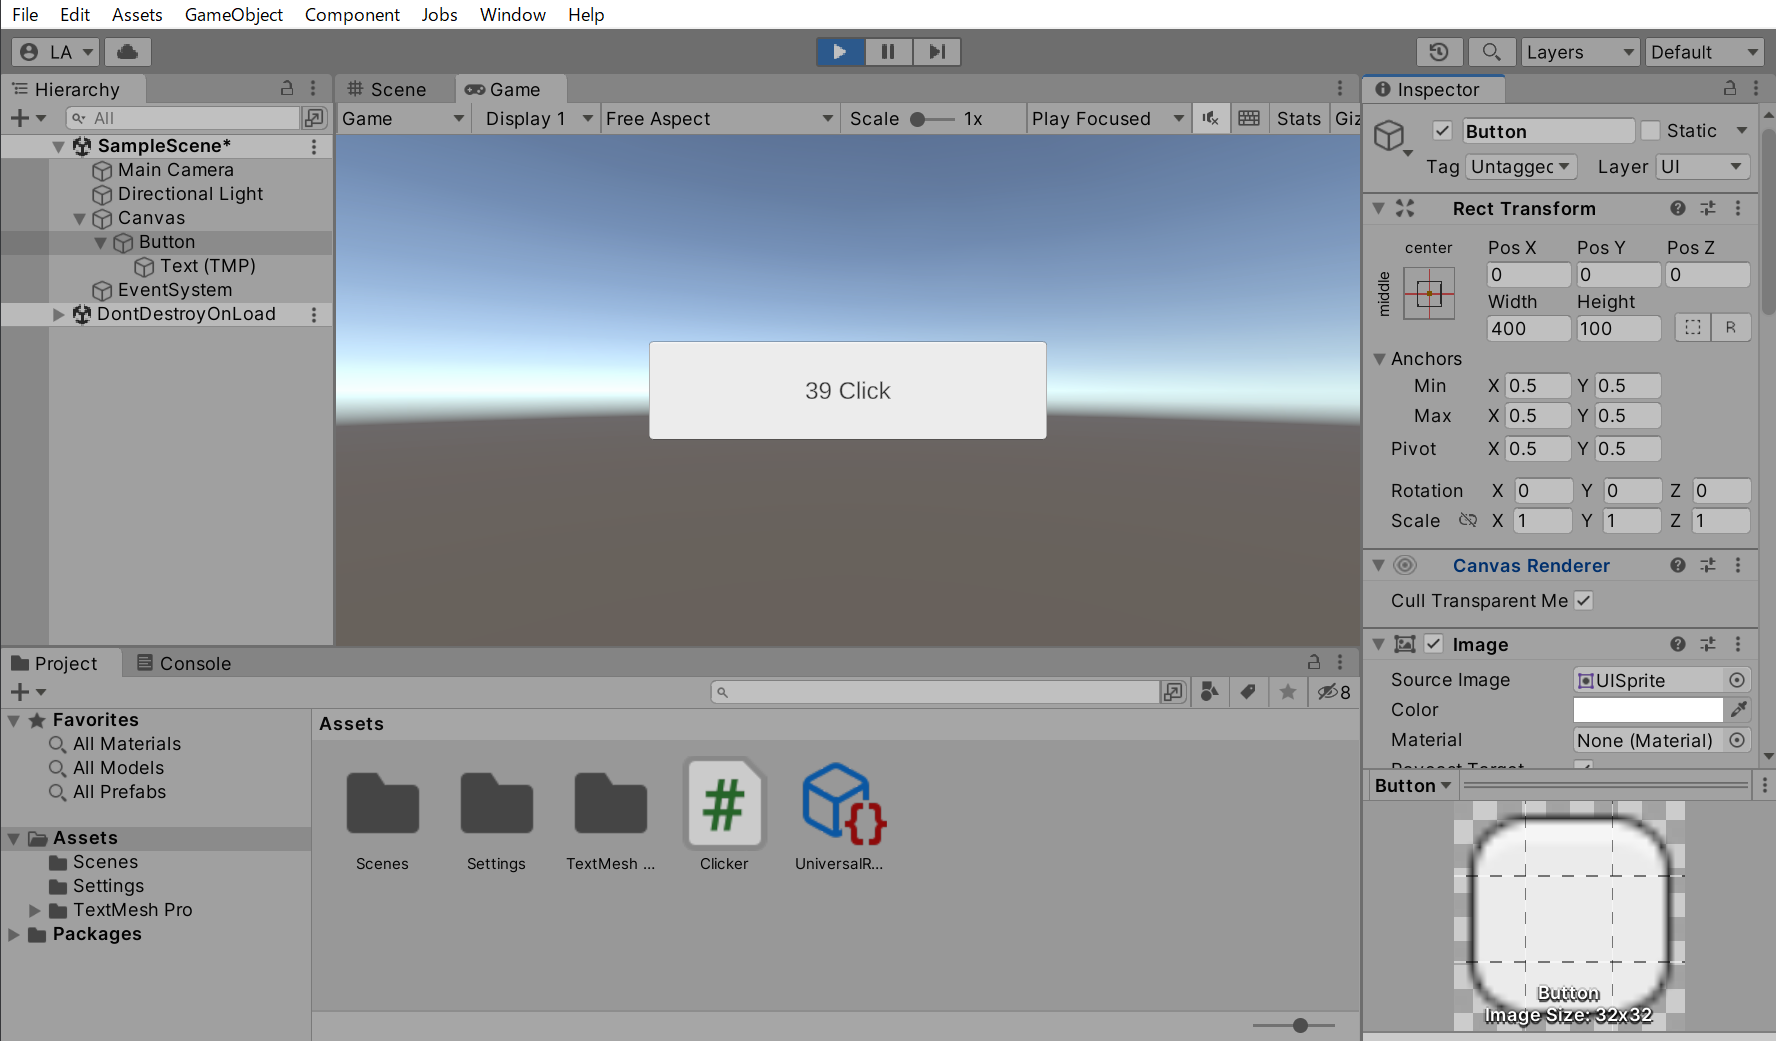Disable the Image component checkbox

point(1434,645)
